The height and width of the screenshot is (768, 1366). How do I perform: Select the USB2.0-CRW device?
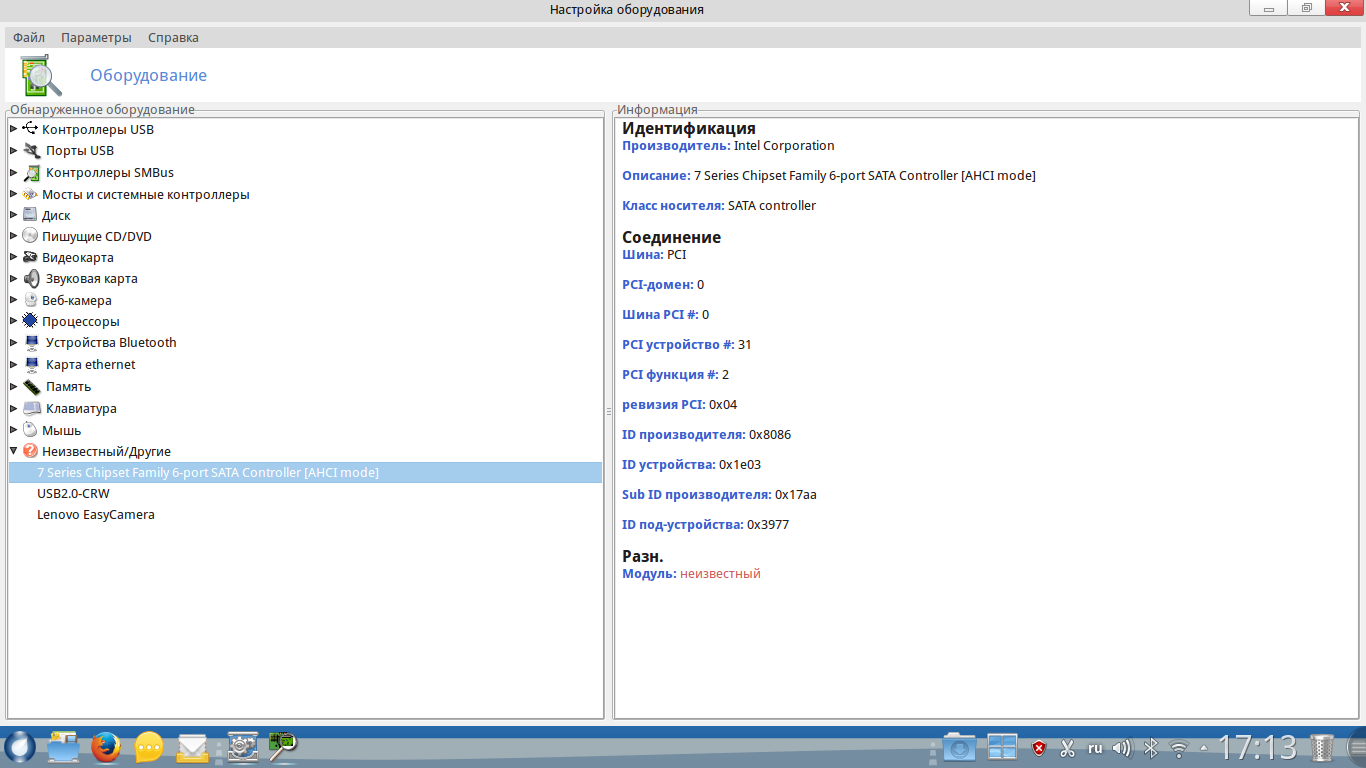click(73, 493)
